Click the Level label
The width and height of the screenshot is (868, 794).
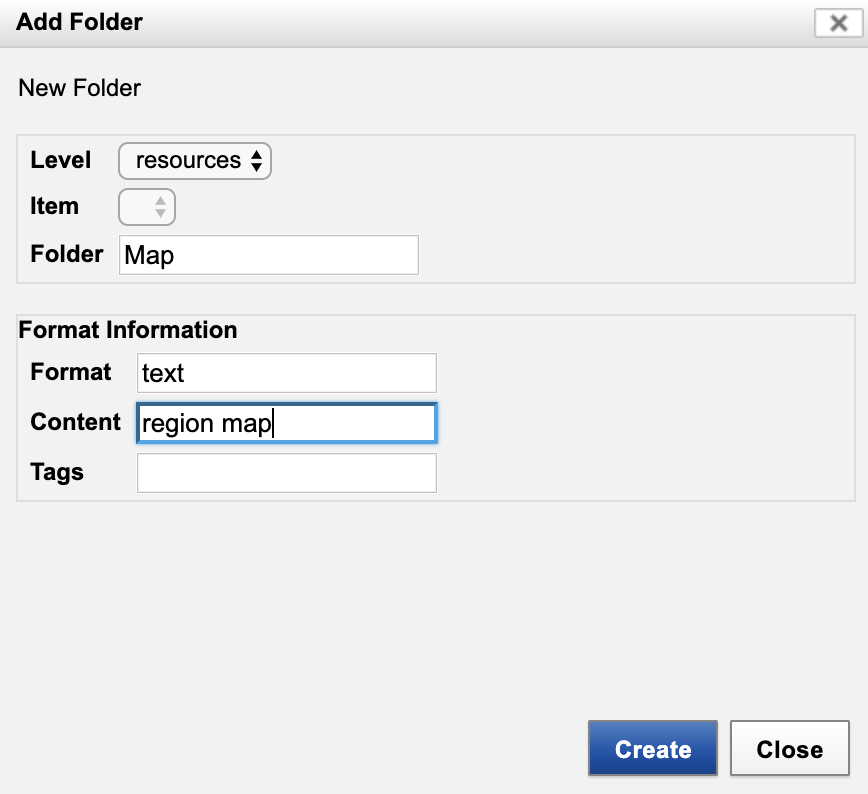point(61,160)
